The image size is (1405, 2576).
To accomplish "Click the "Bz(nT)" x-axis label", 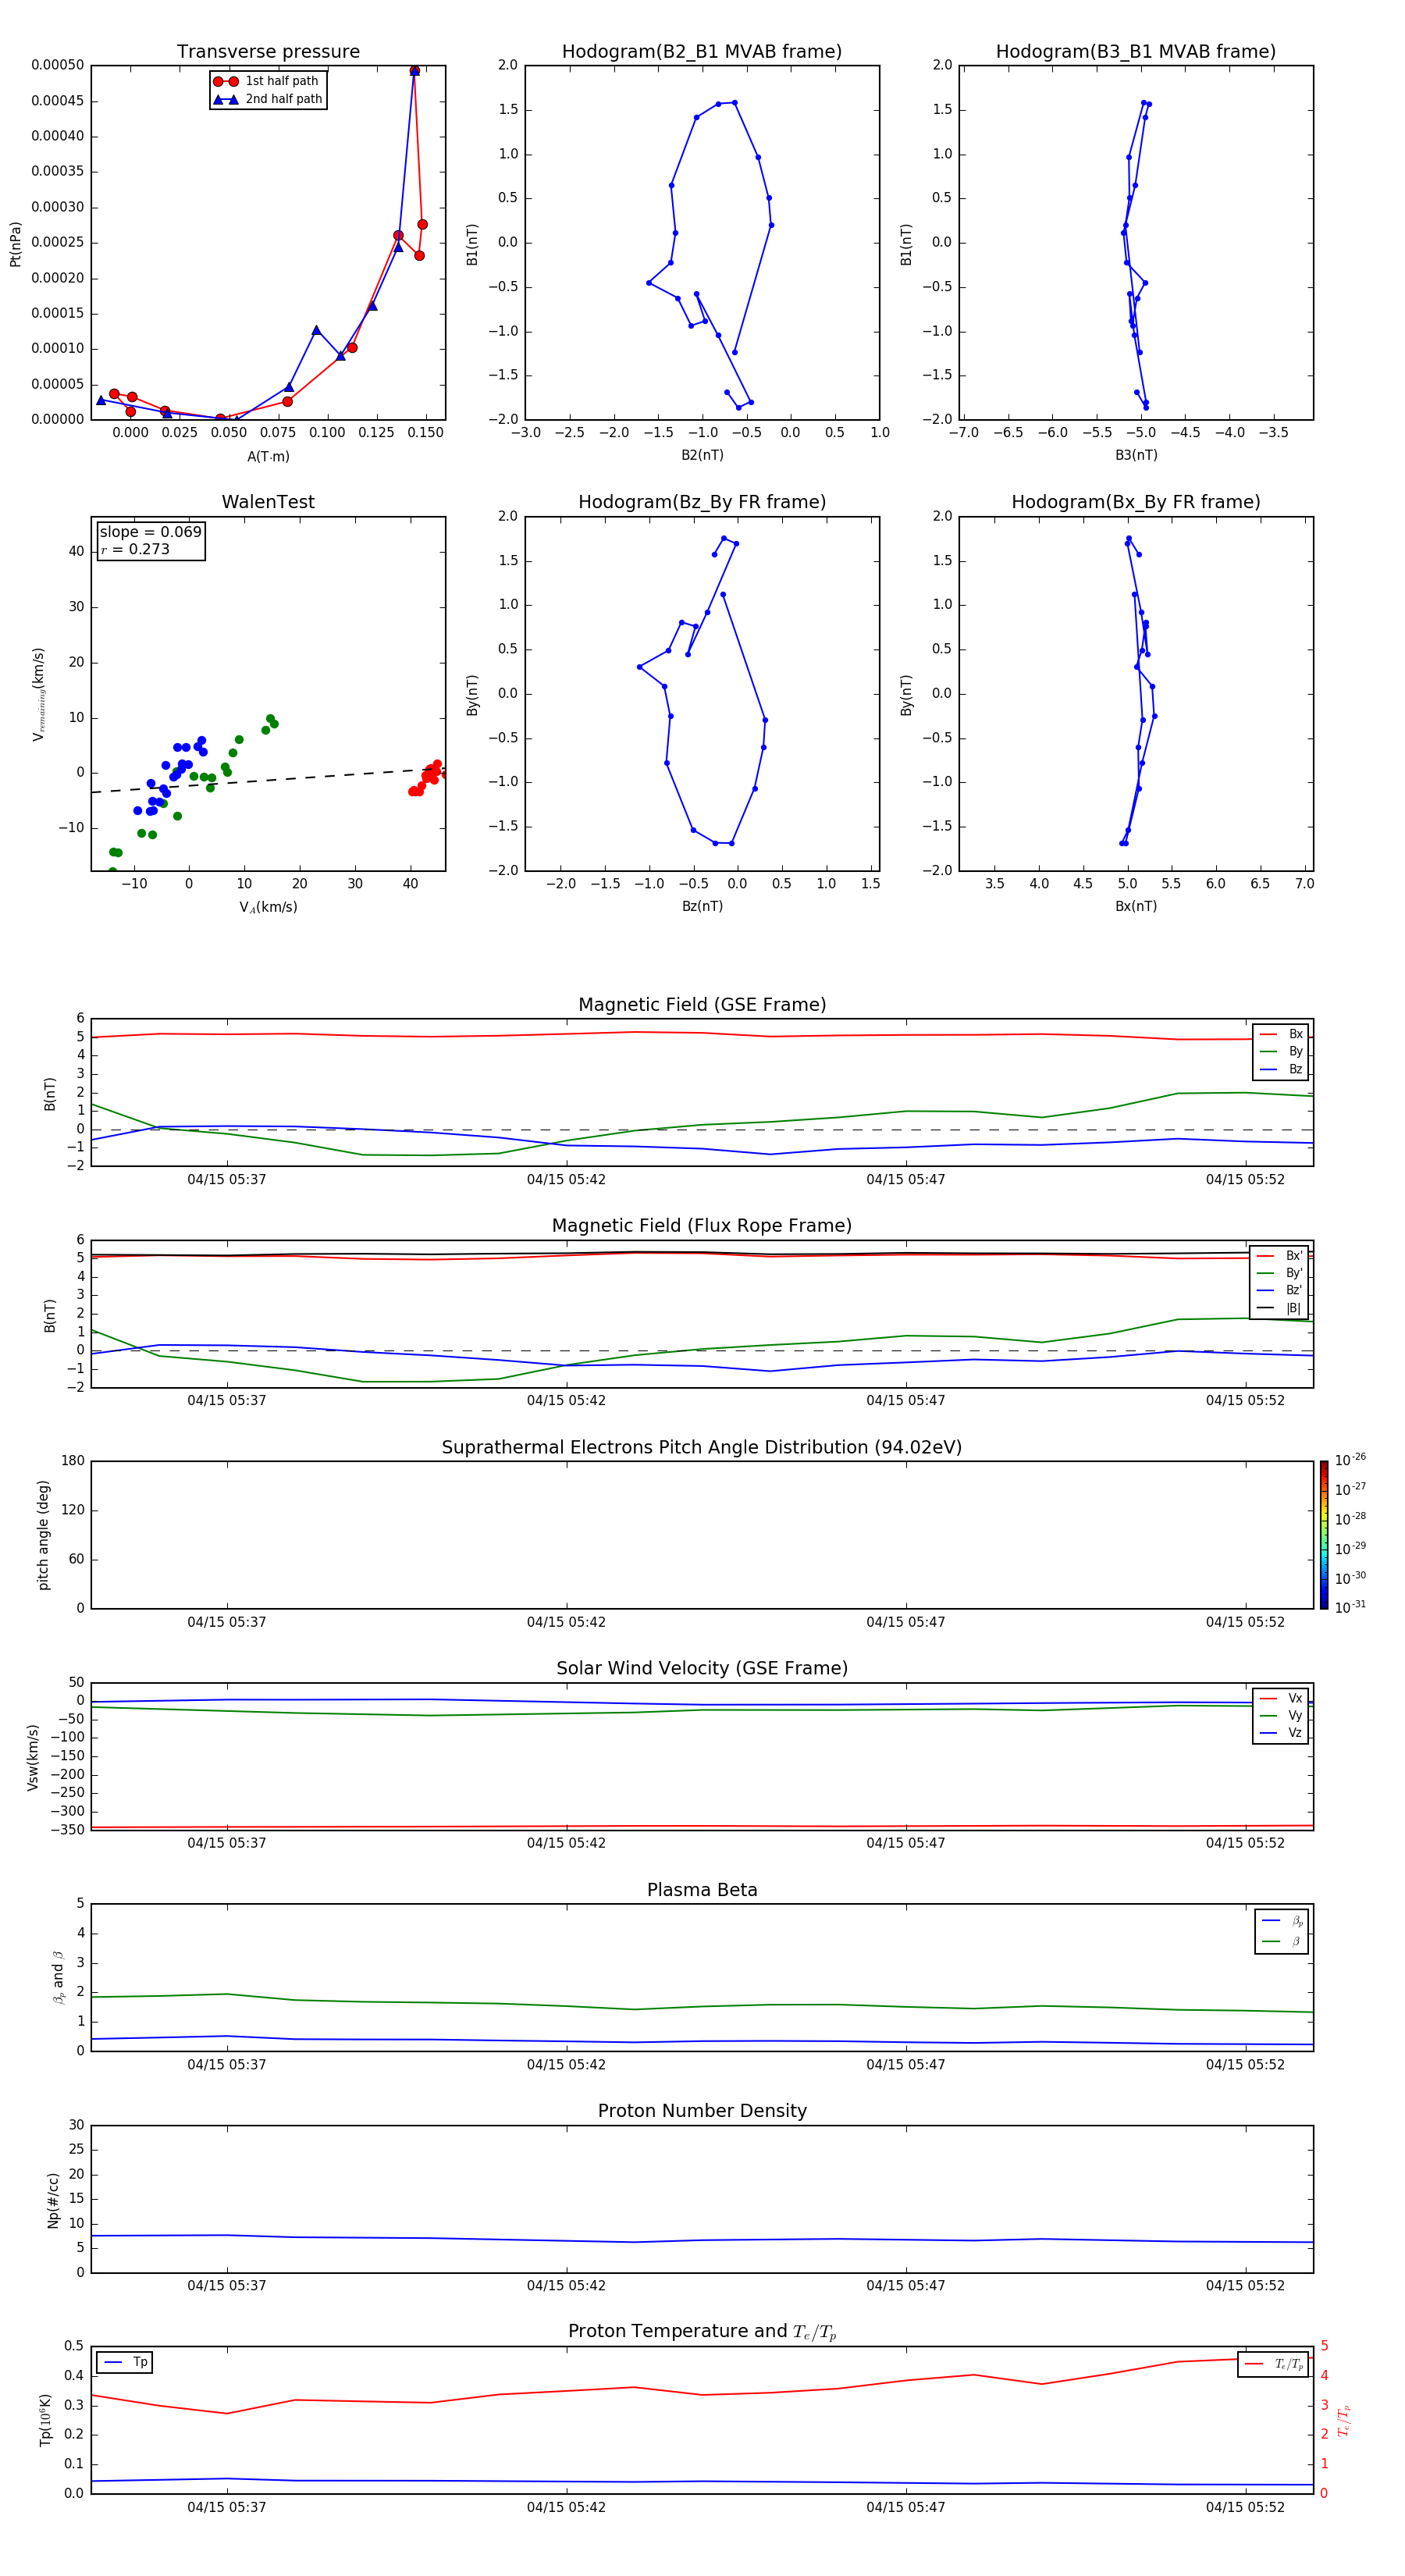I will (702, 906).
